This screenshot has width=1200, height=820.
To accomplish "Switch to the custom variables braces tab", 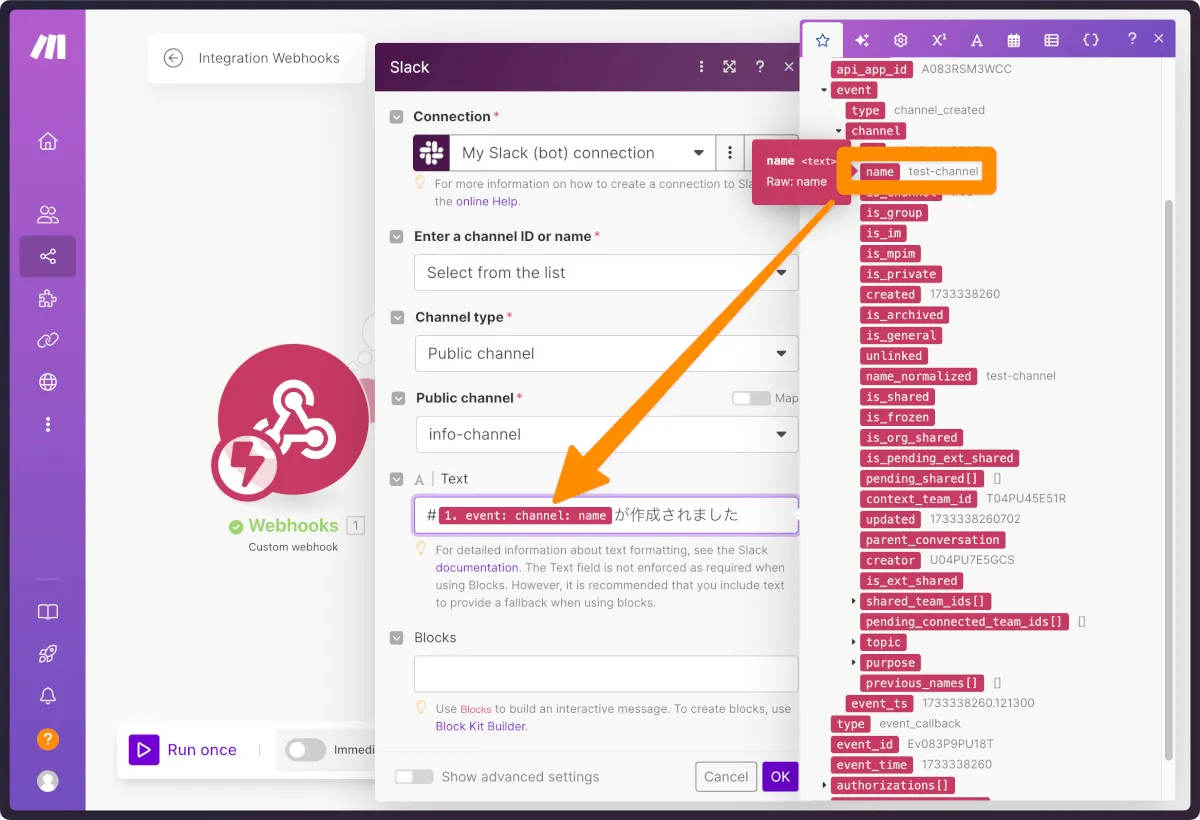I will pos(1091,40).
